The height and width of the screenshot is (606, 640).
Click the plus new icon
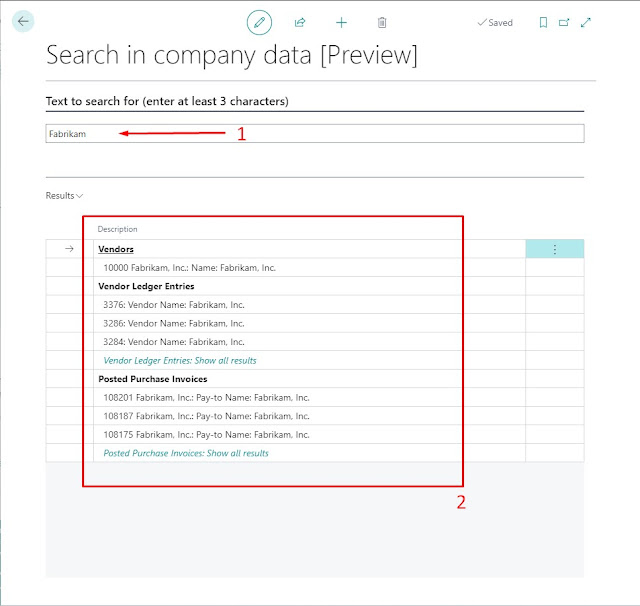pos(341,22)
